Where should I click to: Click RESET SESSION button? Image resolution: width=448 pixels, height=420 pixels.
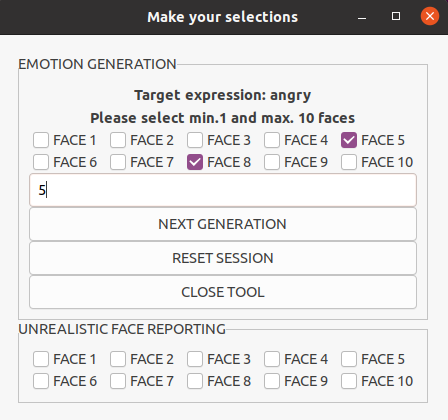point(223,258)
